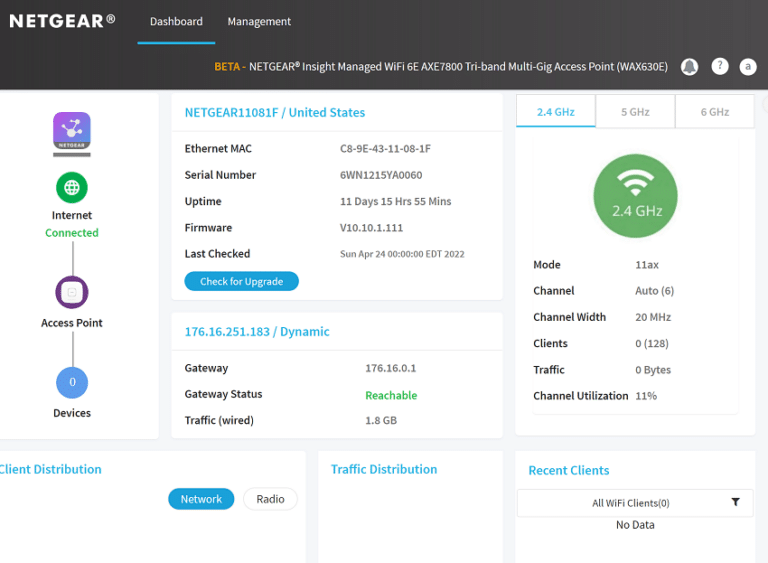Image resolution: width=768 pixels, height=563 pixels.
Task: Select the 6 GHz radio tab
Action: click(x=715, y=112)
